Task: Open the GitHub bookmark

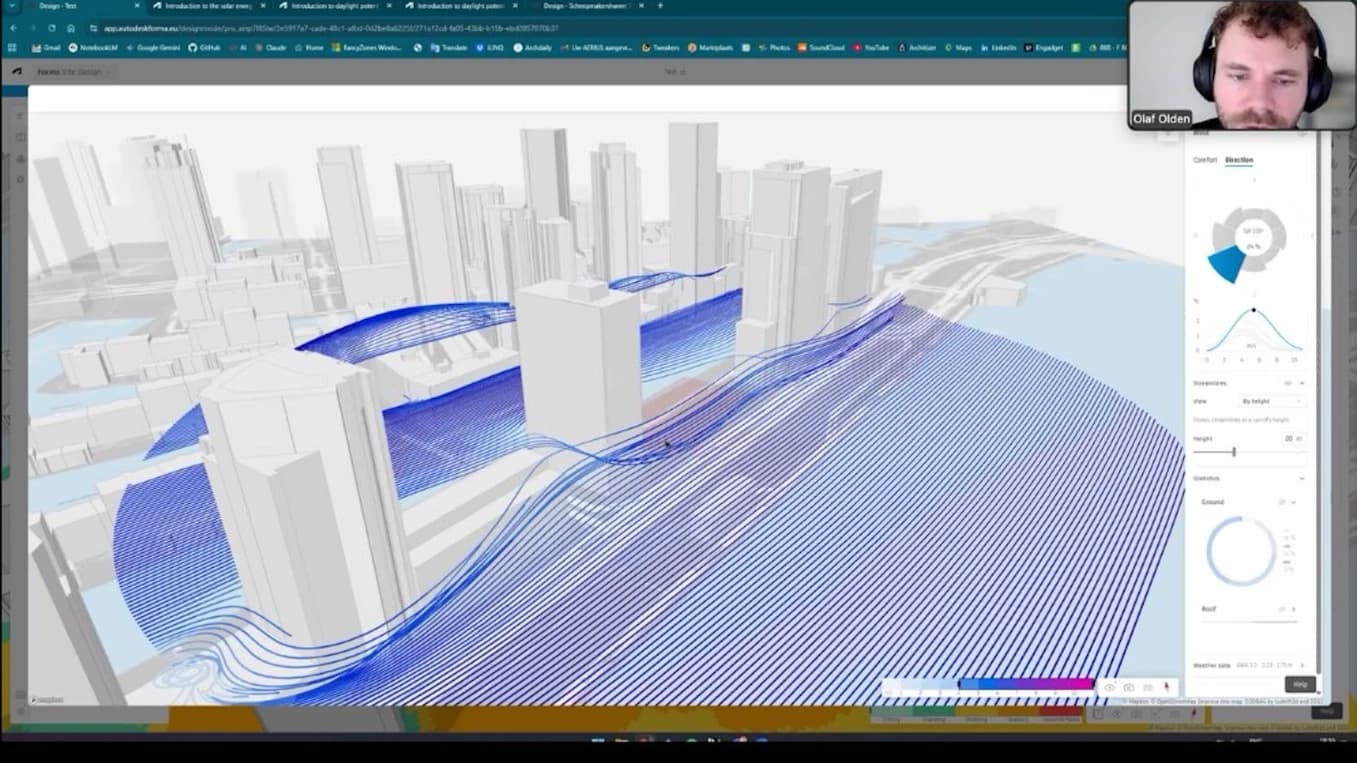Action: [205, 47]
